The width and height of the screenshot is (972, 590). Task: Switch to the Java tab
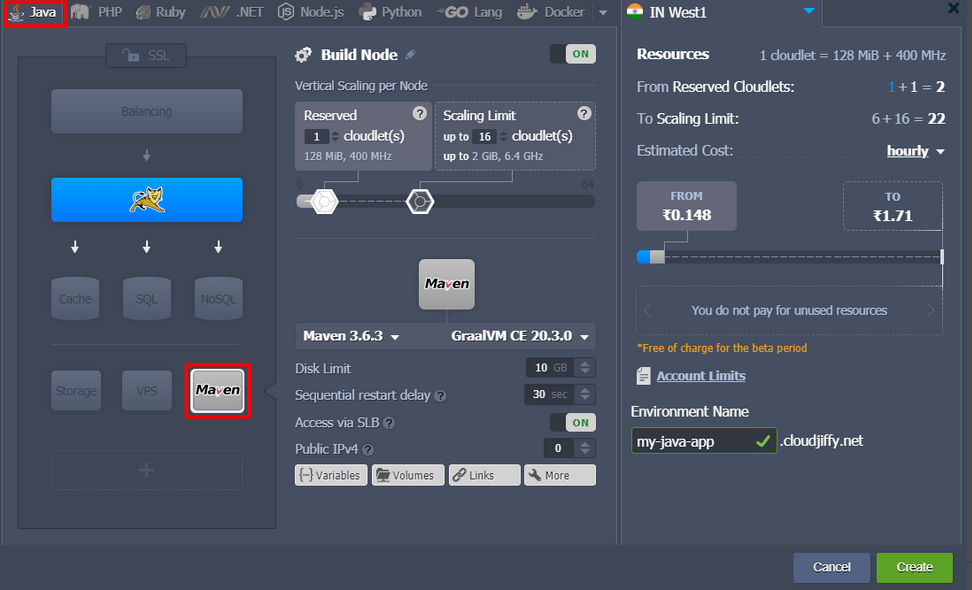(35, 12)
